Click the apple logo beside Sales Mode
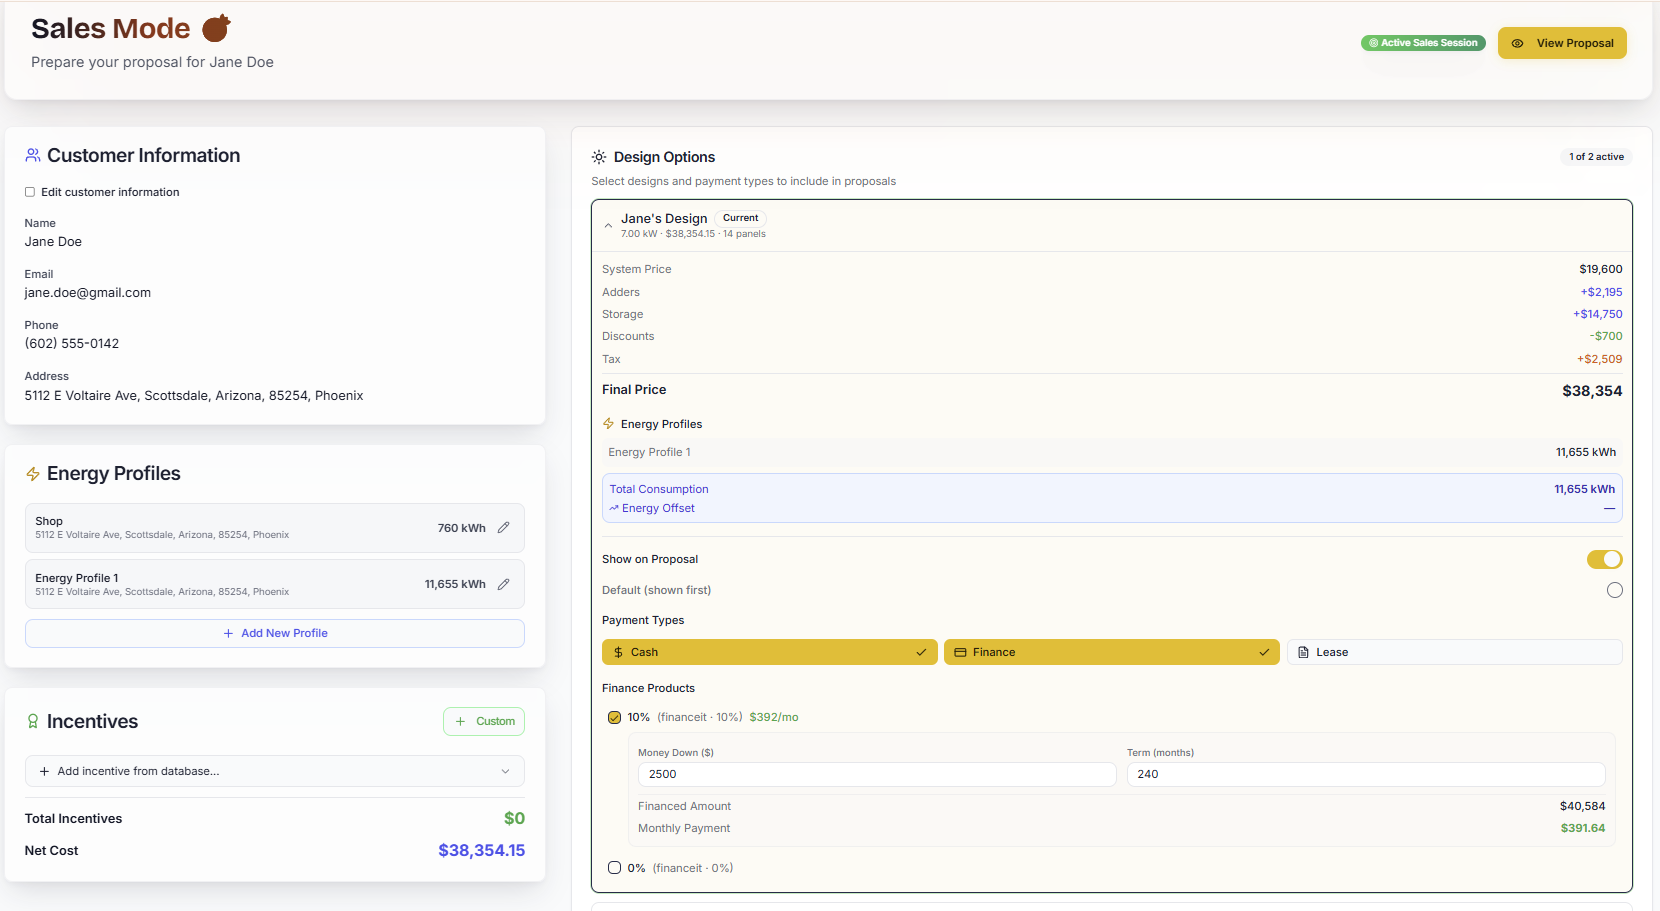Screen dimensions: 1660x911 click(x=217, y=28)
